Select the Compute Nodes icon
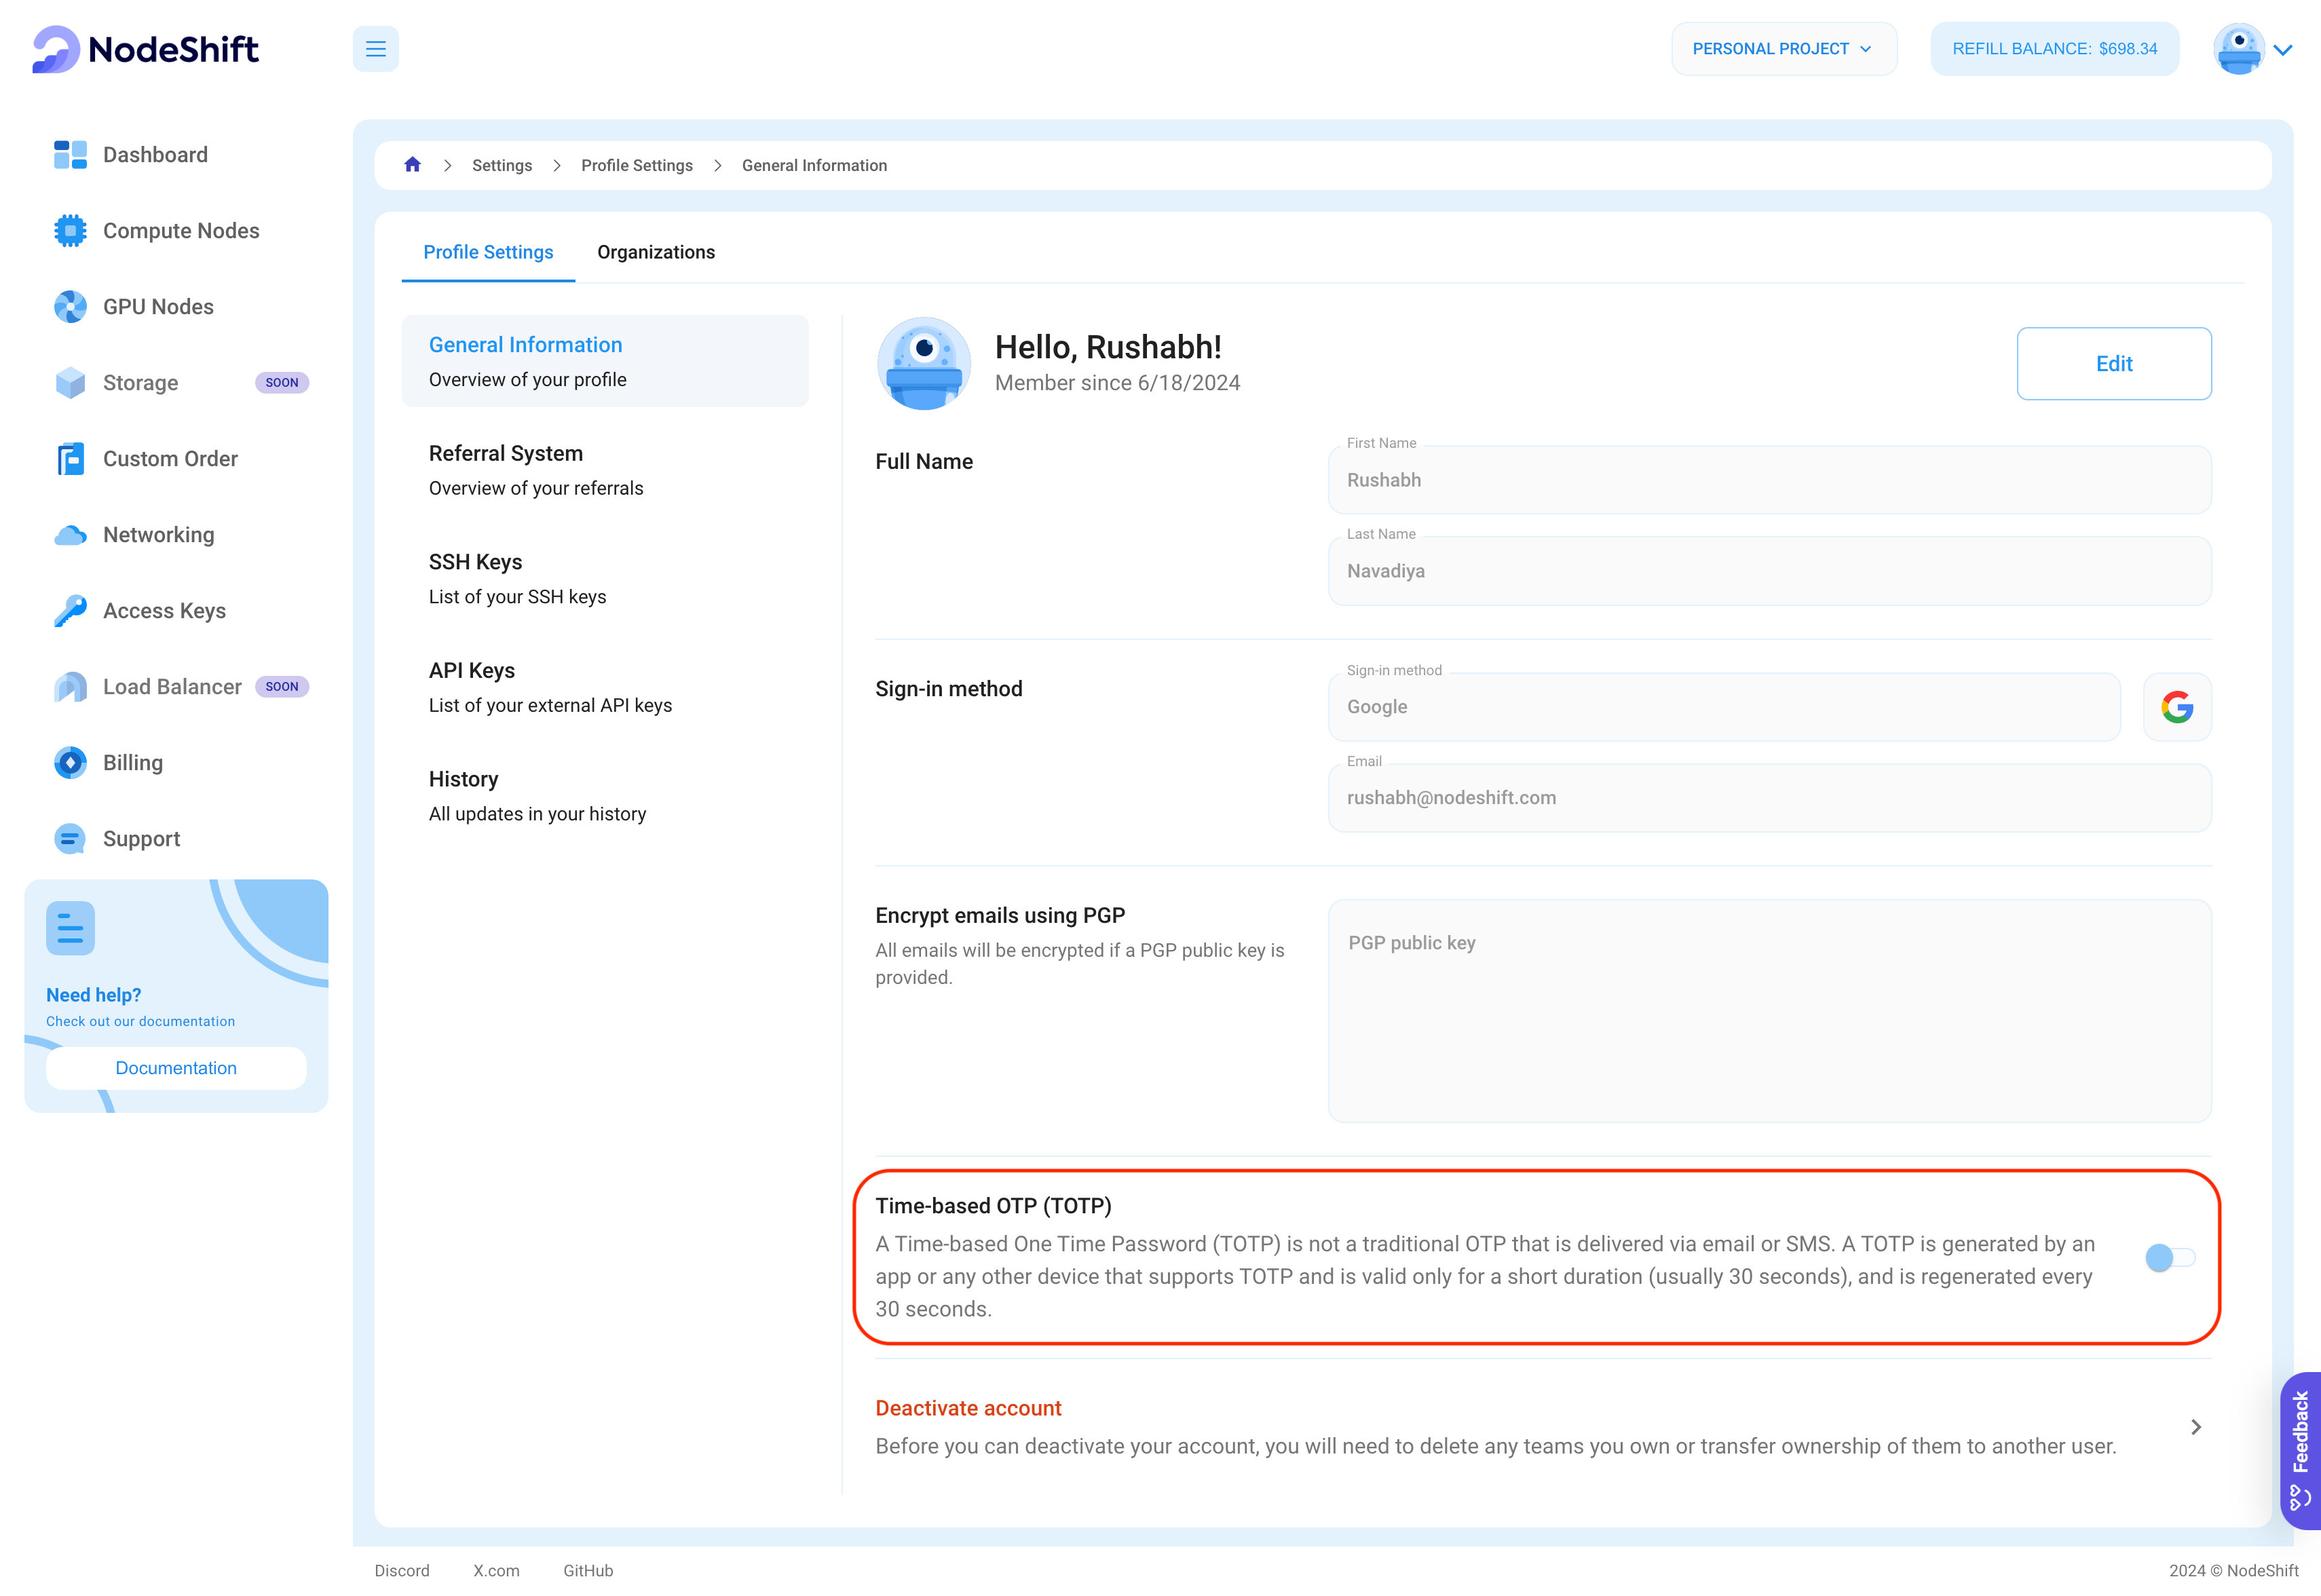2321x1596 pixels. click(71, 231)
